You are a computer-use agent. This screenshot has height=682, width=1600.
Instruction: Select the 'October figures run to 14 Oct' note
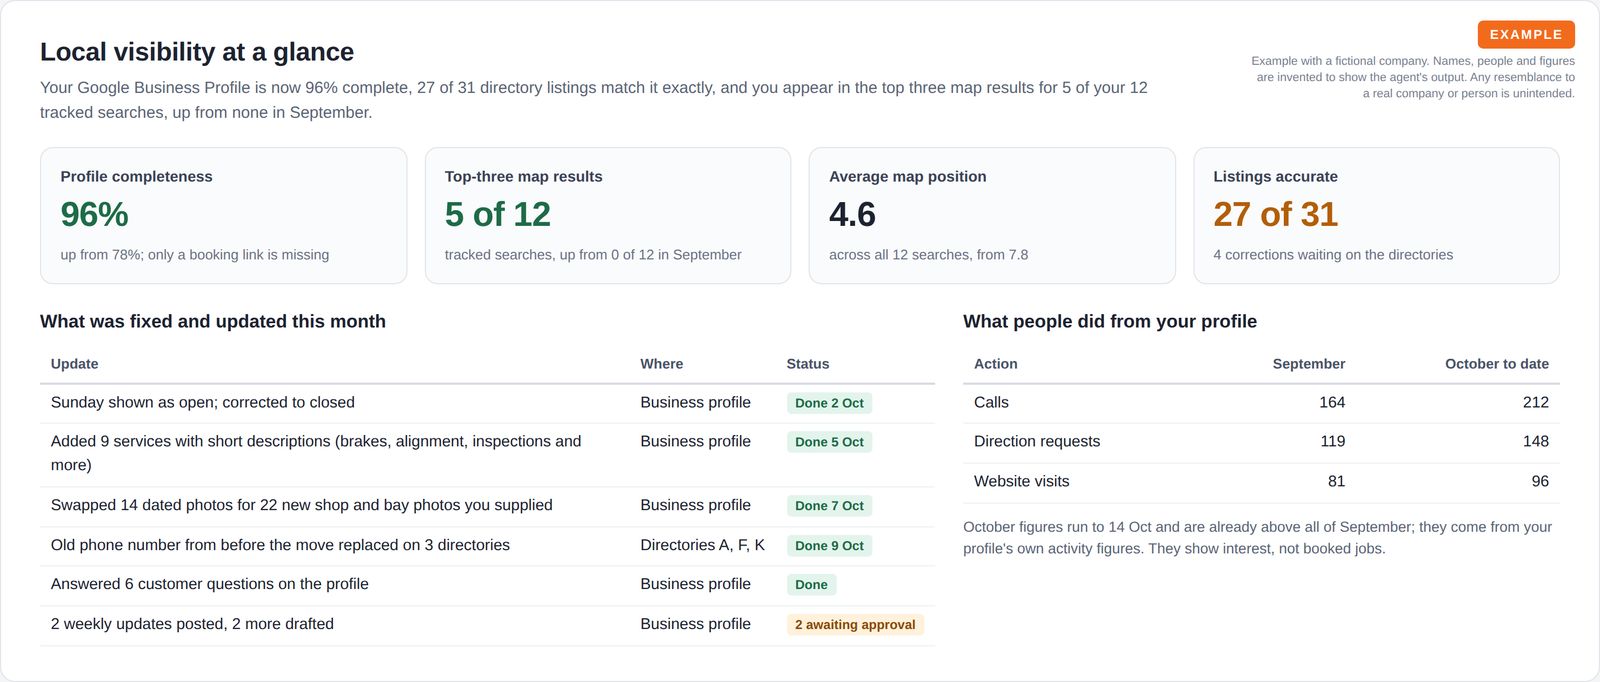click(x=1258, y=538)
